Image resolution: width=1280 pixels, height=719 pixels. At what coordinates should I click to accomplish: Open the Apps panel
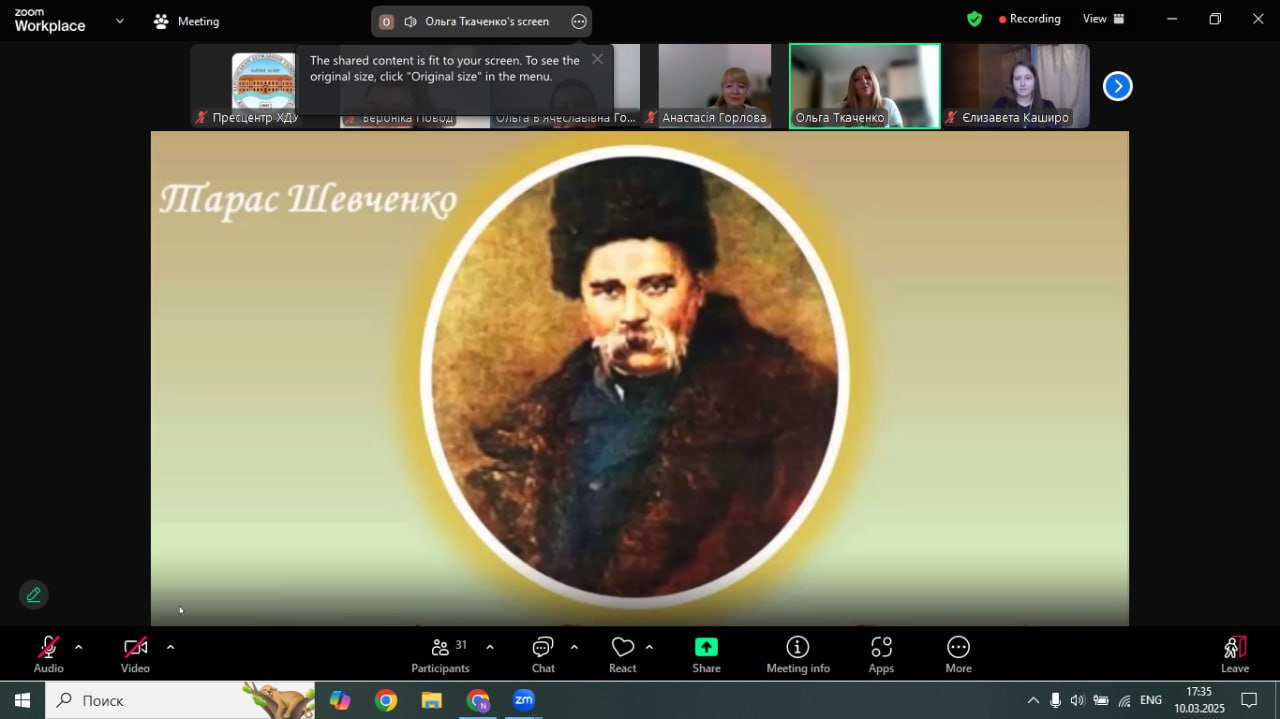(881, 655)
